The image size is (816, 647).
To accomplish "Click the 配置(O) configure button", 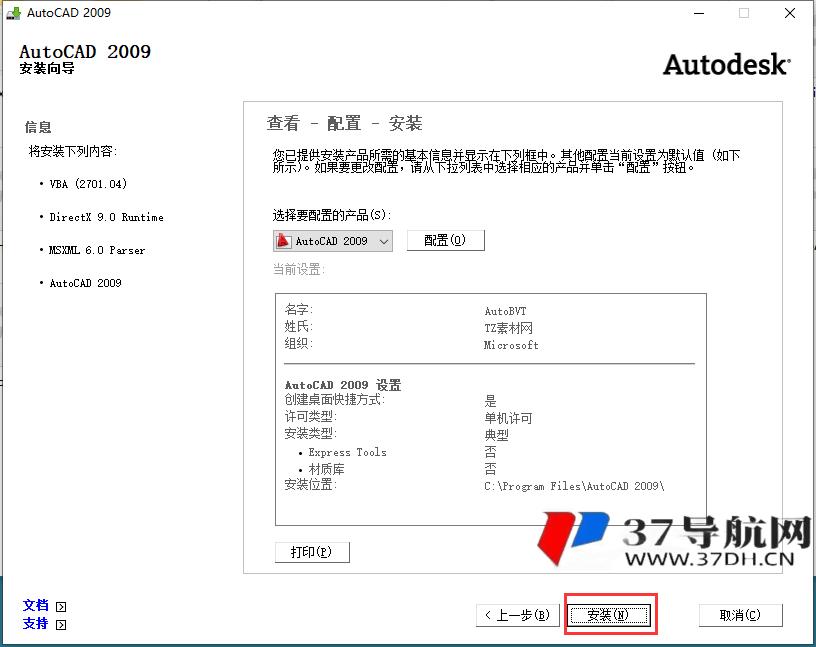I will 445,240.
